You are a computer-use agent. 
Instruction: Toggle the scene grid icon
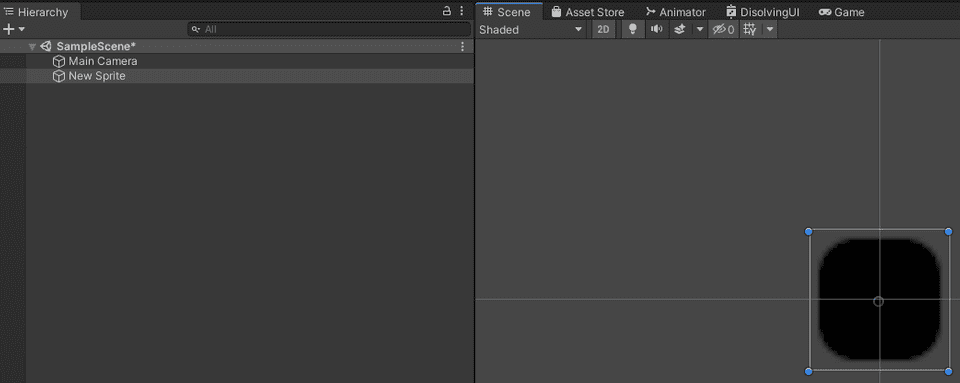[750, 29]
